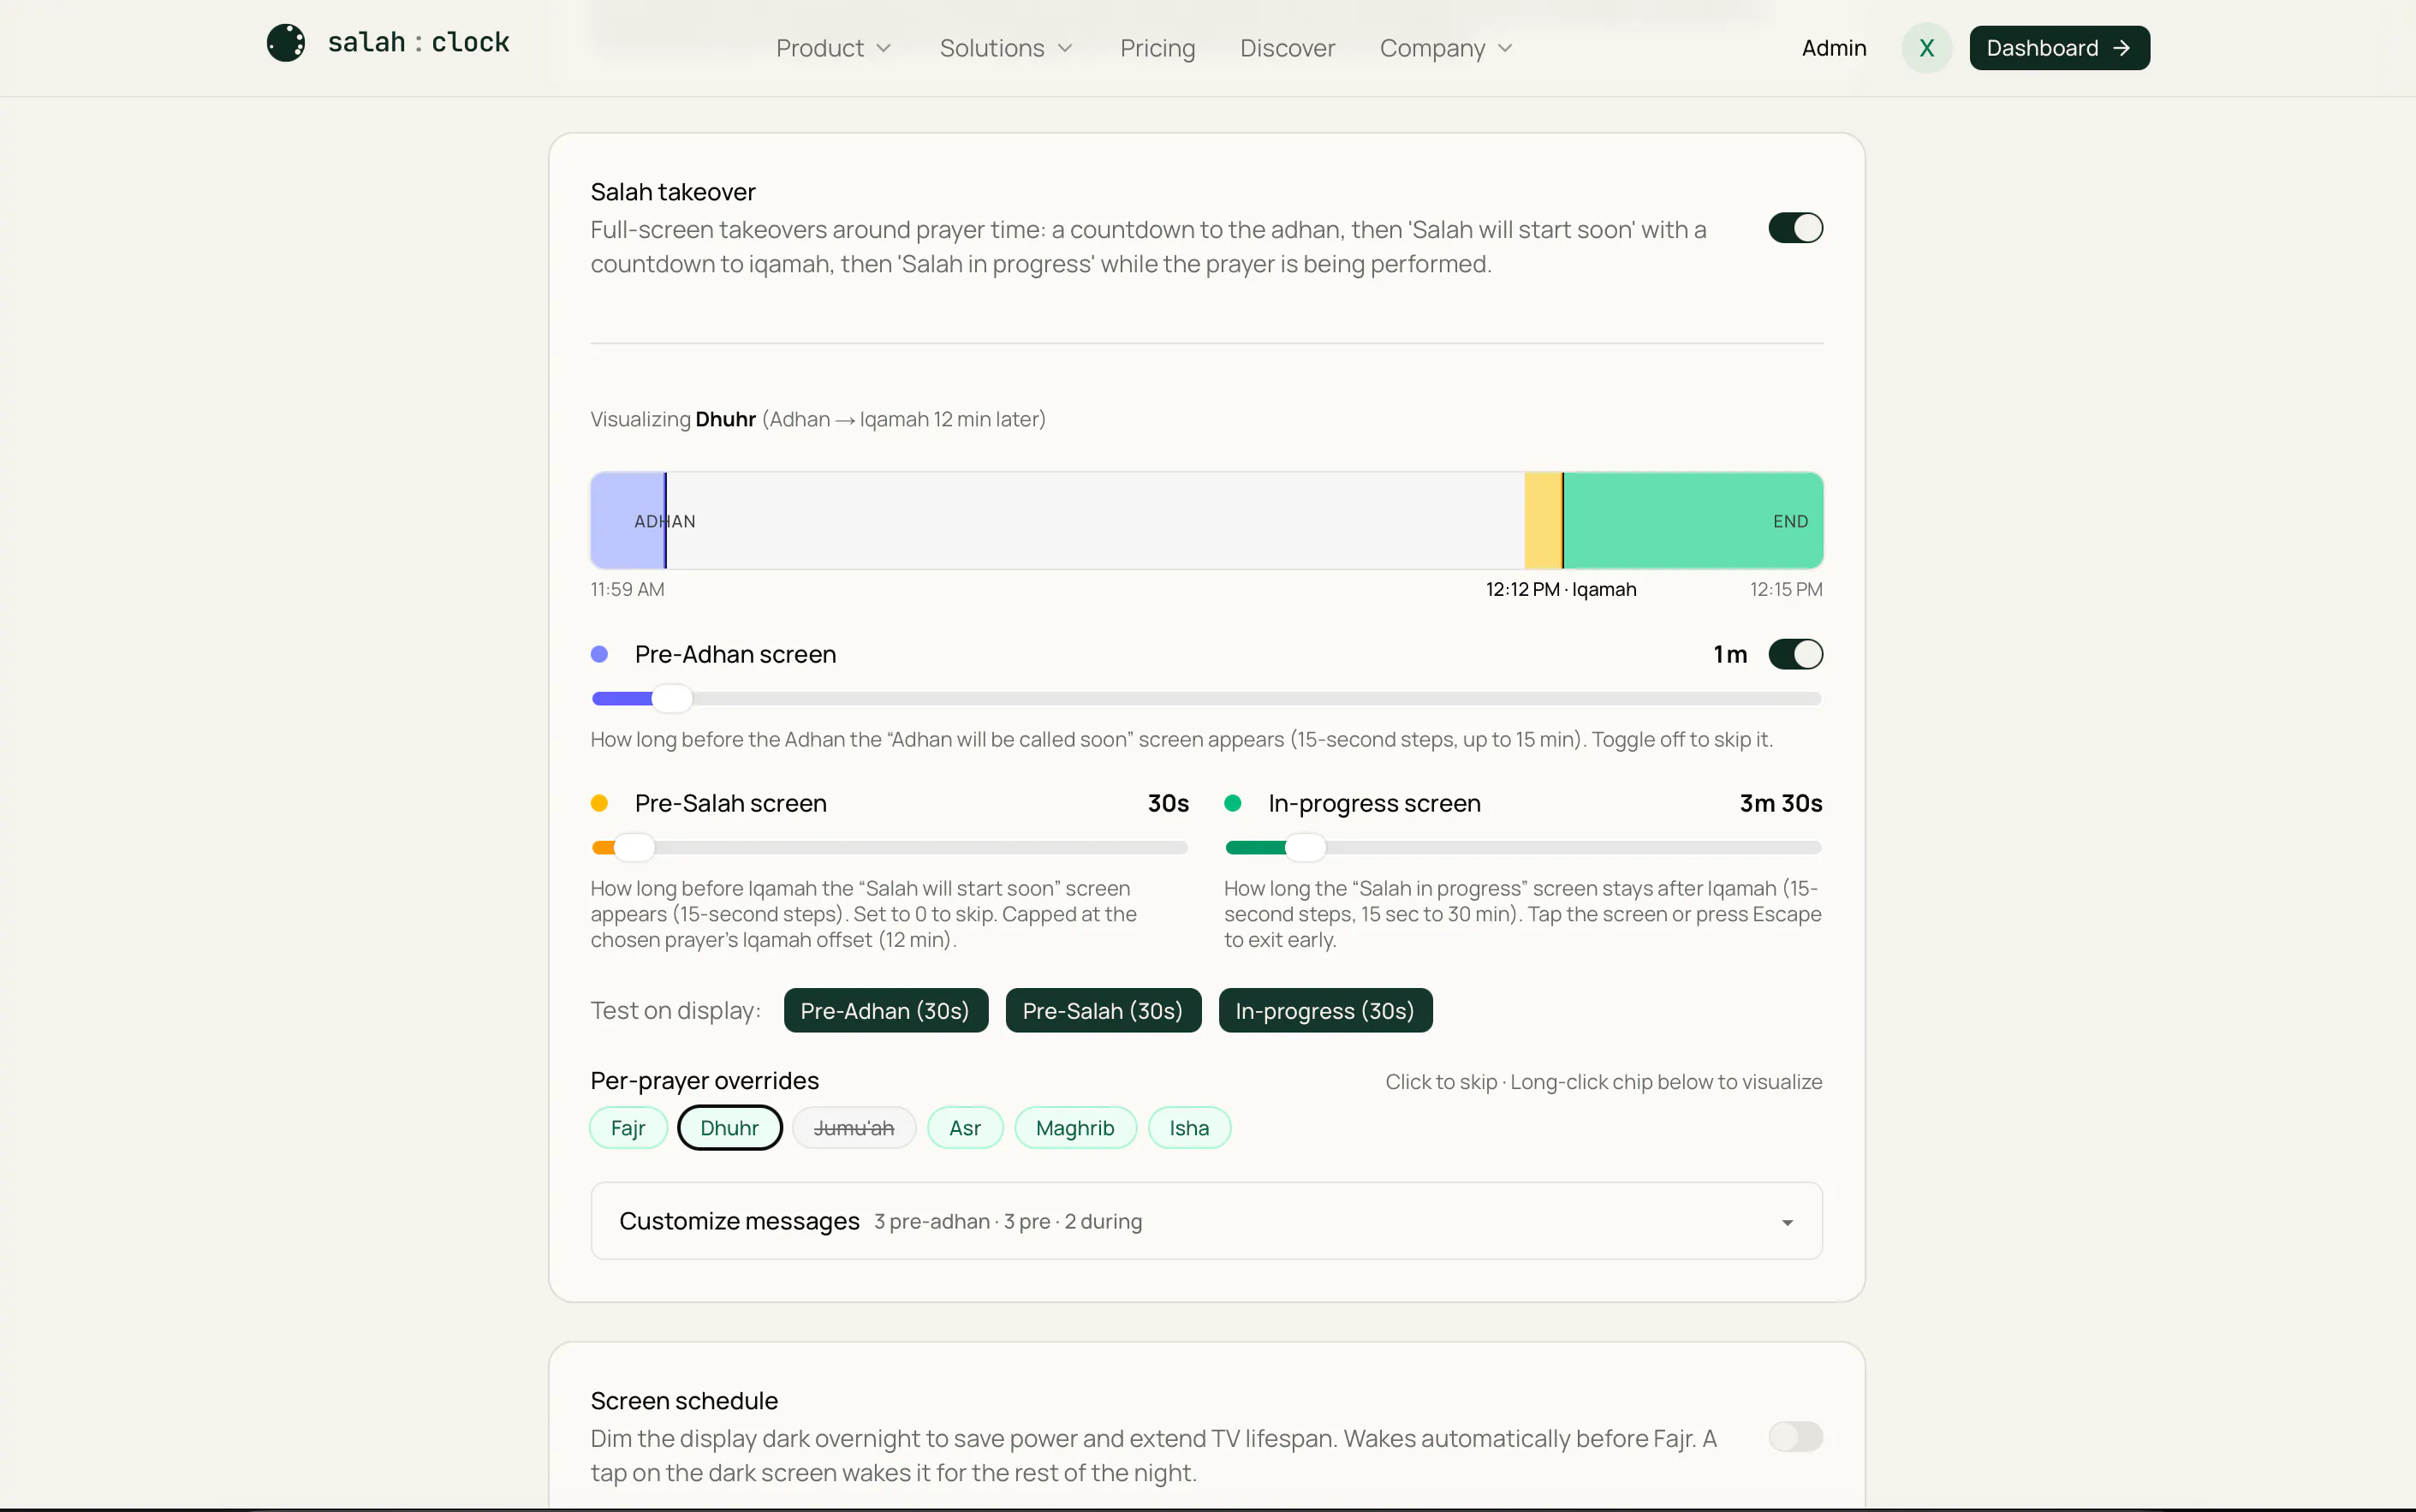Image resolution: width=2416 pixels, height=1512 pixels.
Task: Toggle the Salah takeover switch
Action: 1796,228
